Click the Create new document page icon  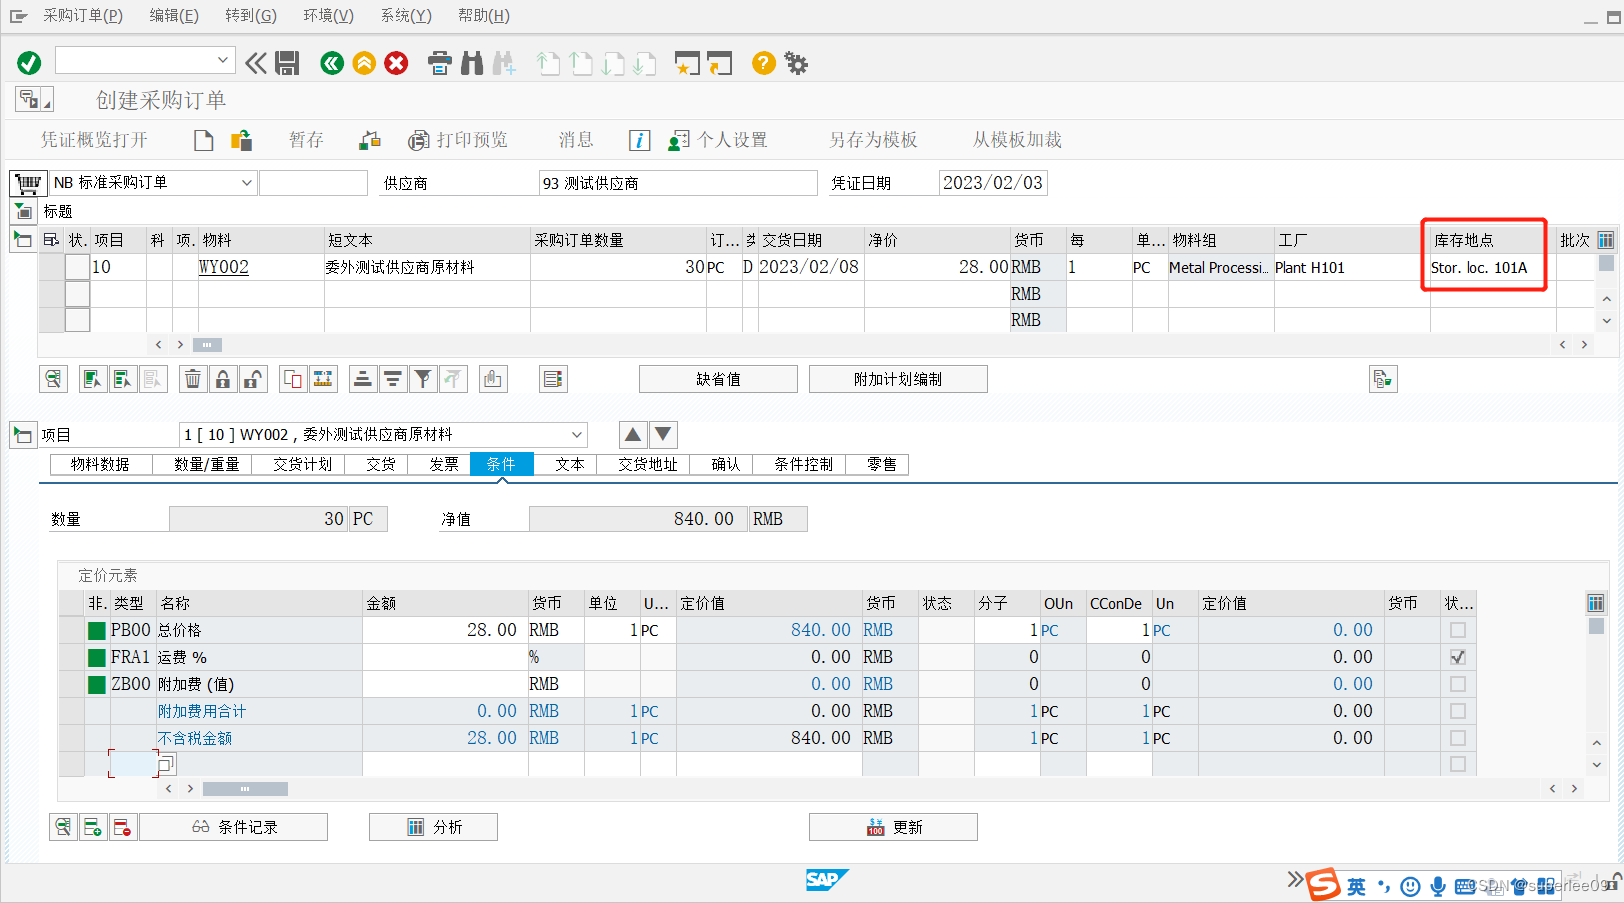204,140
